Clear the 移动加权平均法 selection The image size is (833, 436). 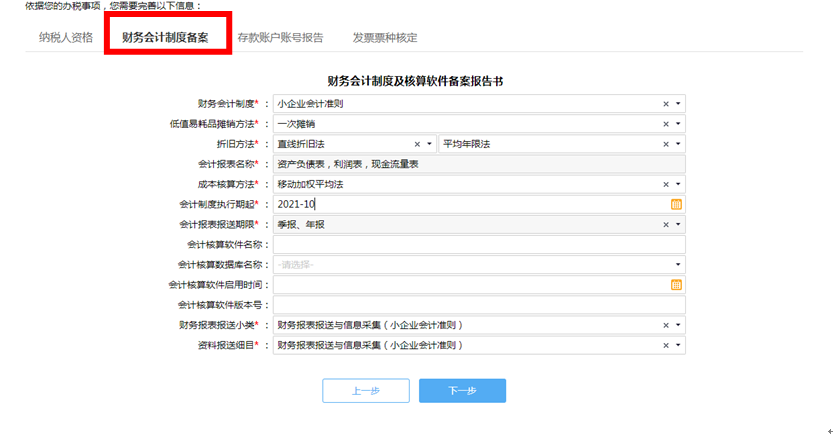pos(666,185)
